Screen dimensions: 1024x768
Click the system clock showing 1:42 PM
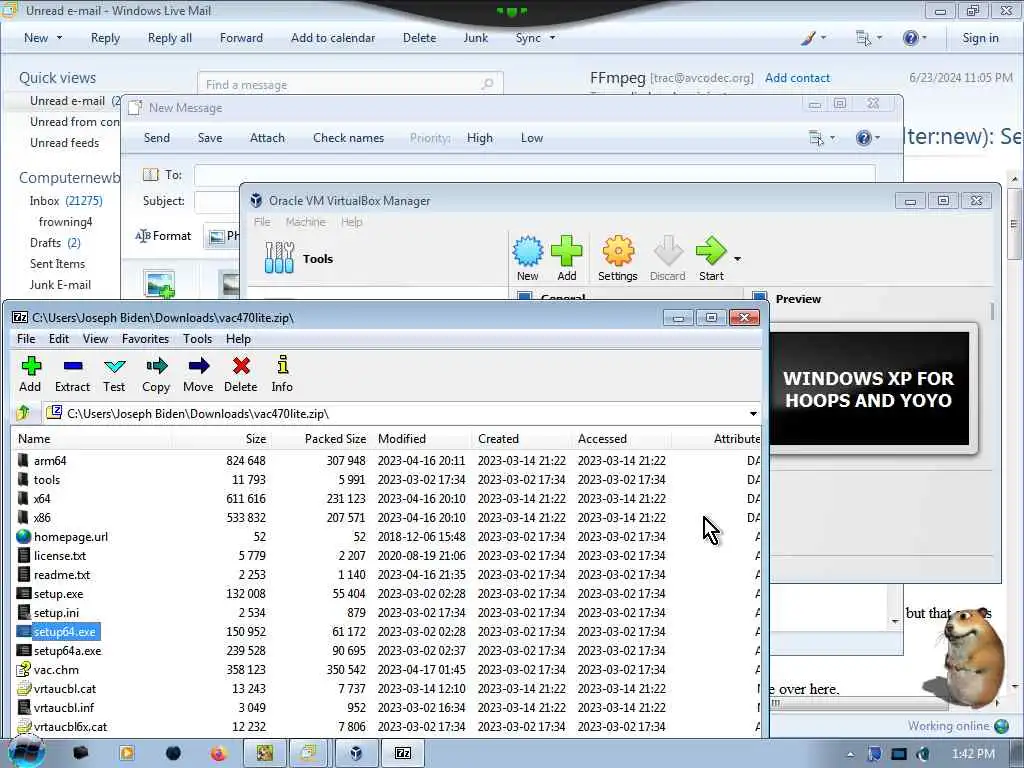tap(973, 754)
